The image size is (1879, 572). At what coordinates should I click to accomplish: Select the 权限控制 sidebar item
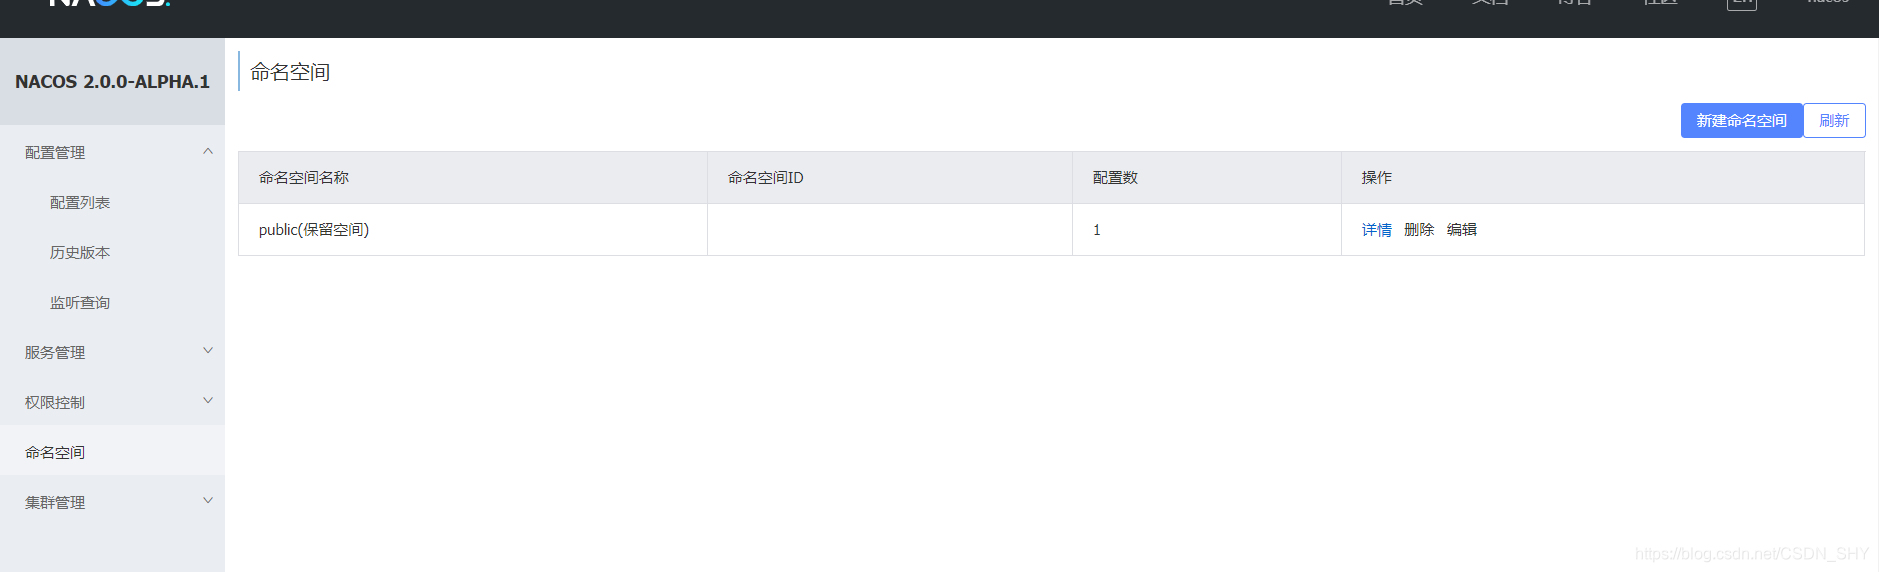pos(112,402)
